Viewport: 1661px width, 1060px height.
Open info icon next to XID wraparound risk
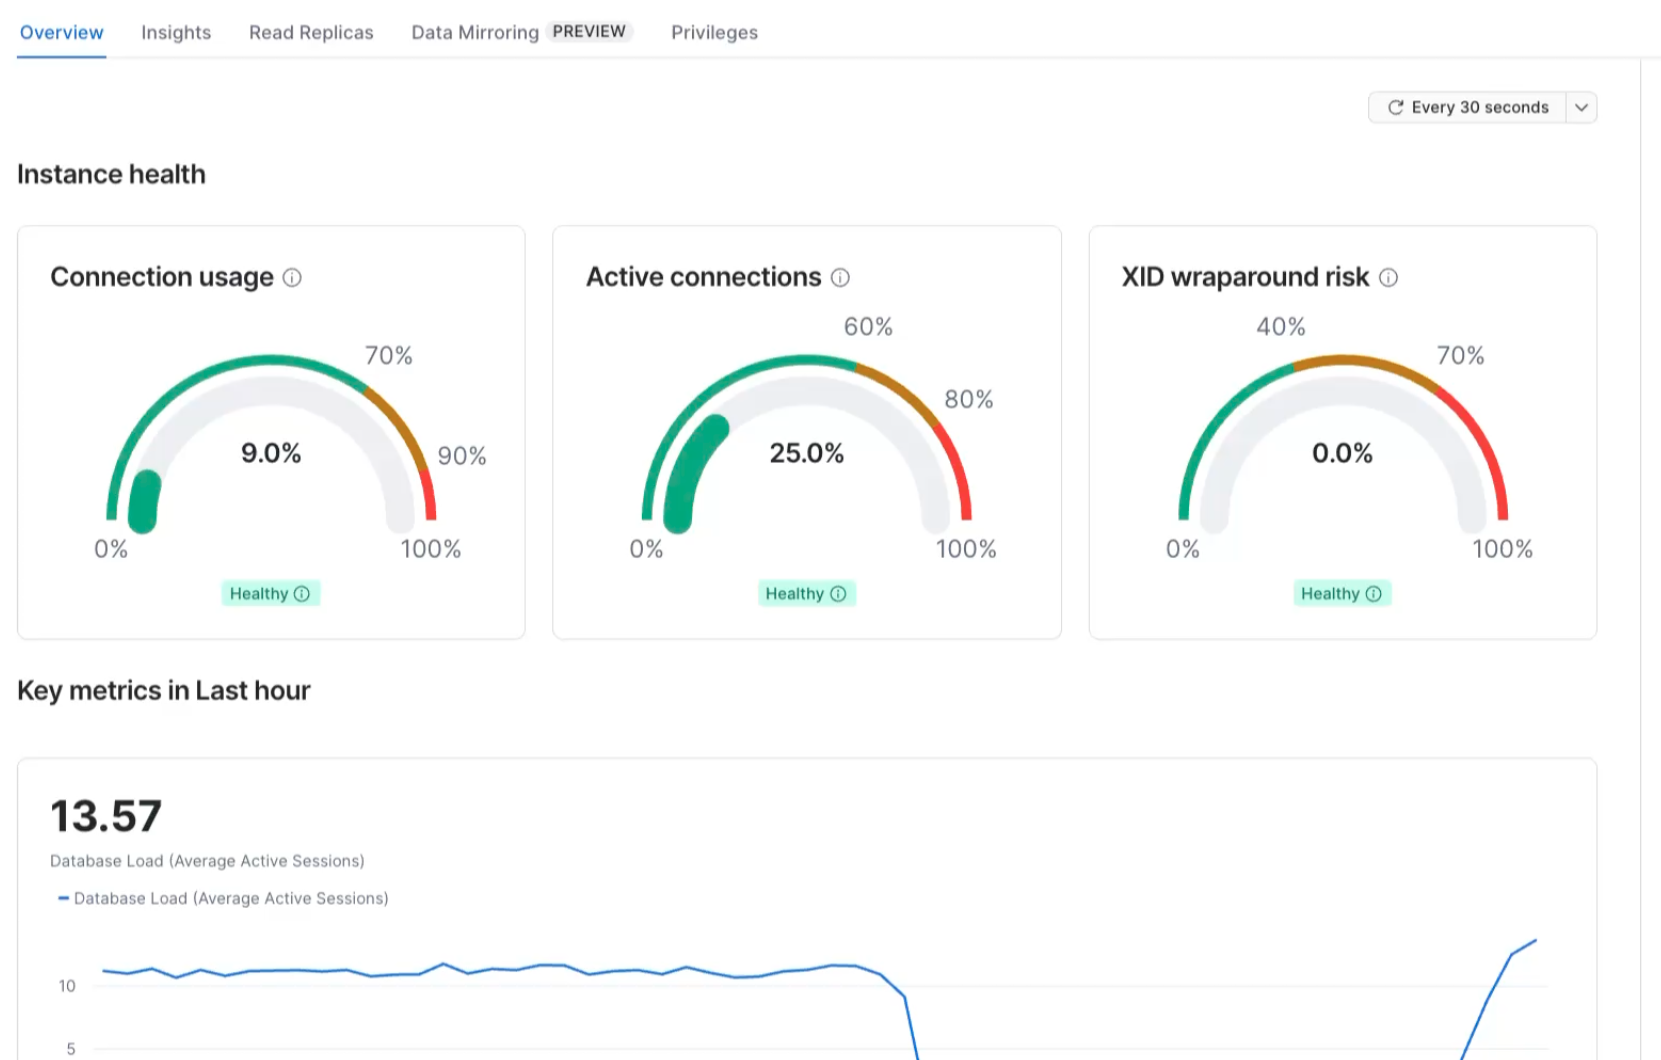(1388, 278)
